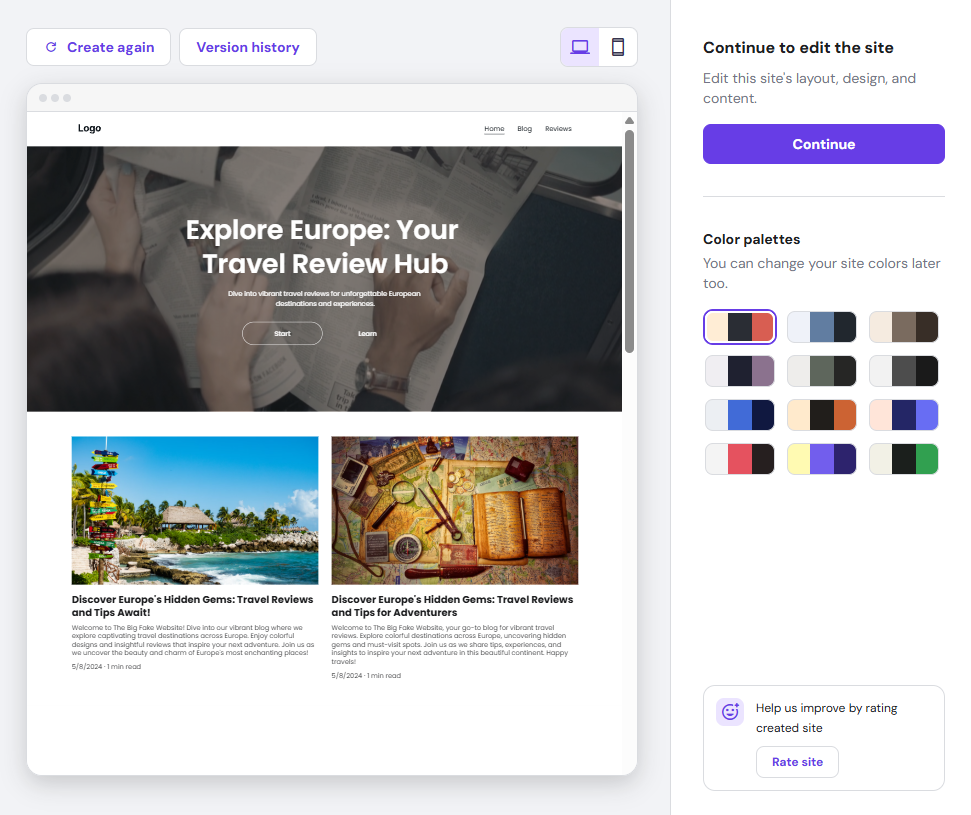Expand the Version history panel

[x=247, y=47]
